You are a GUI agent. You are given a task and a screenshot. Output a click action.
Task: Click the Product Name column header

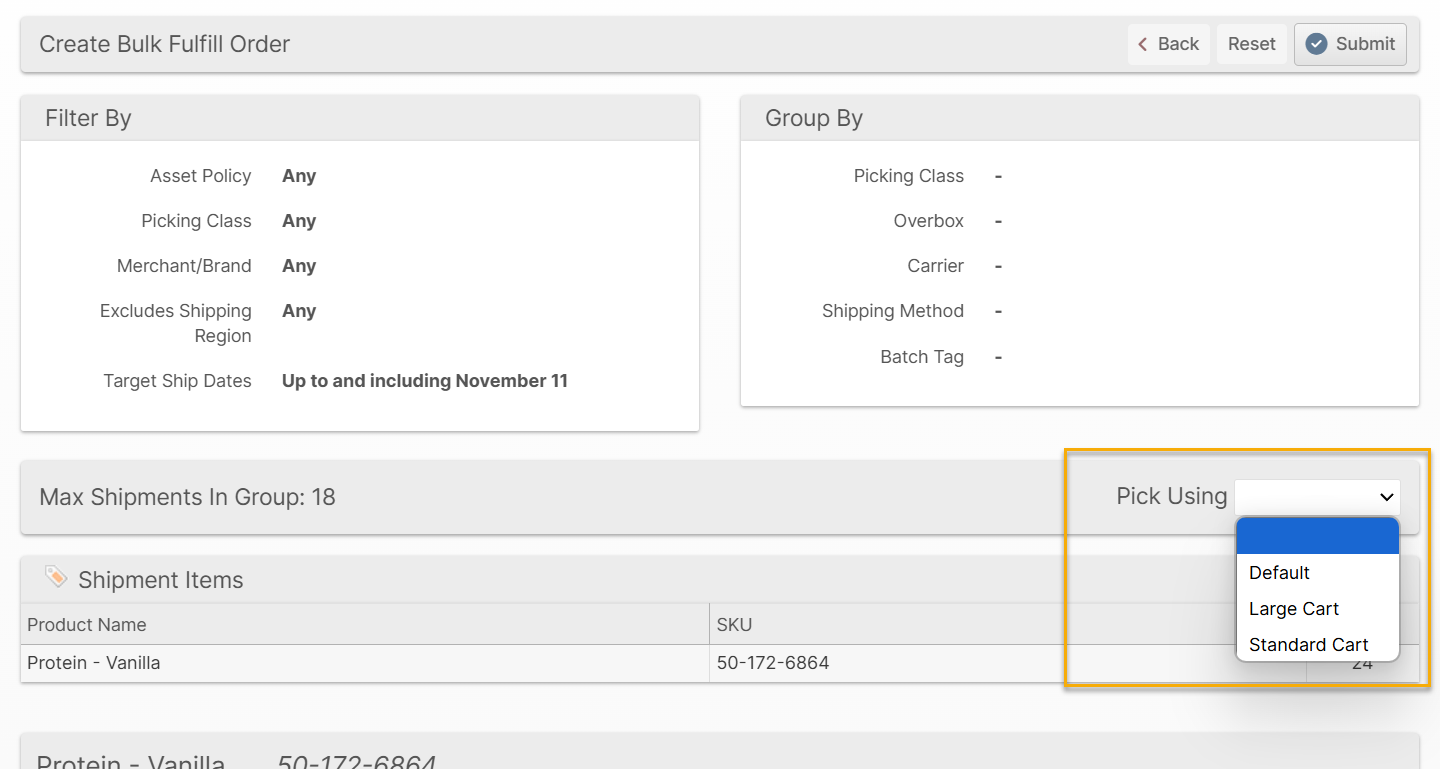(x=87, y=625)
